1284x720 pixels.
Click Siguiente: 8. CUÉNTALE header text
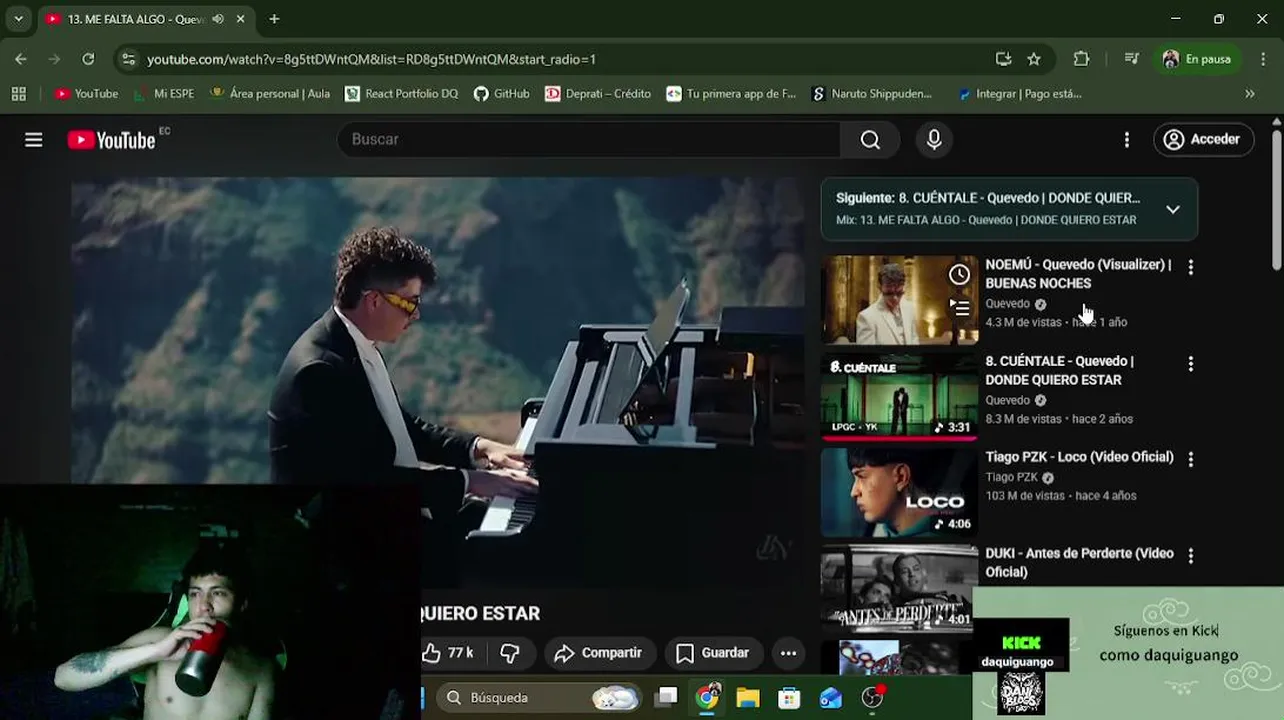point(988,198)
